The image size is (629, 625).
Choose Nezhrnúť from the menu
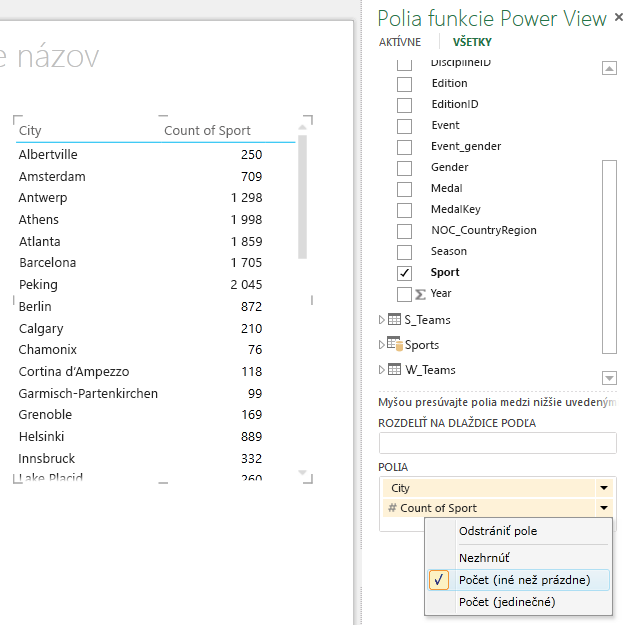tap(519, 558)
